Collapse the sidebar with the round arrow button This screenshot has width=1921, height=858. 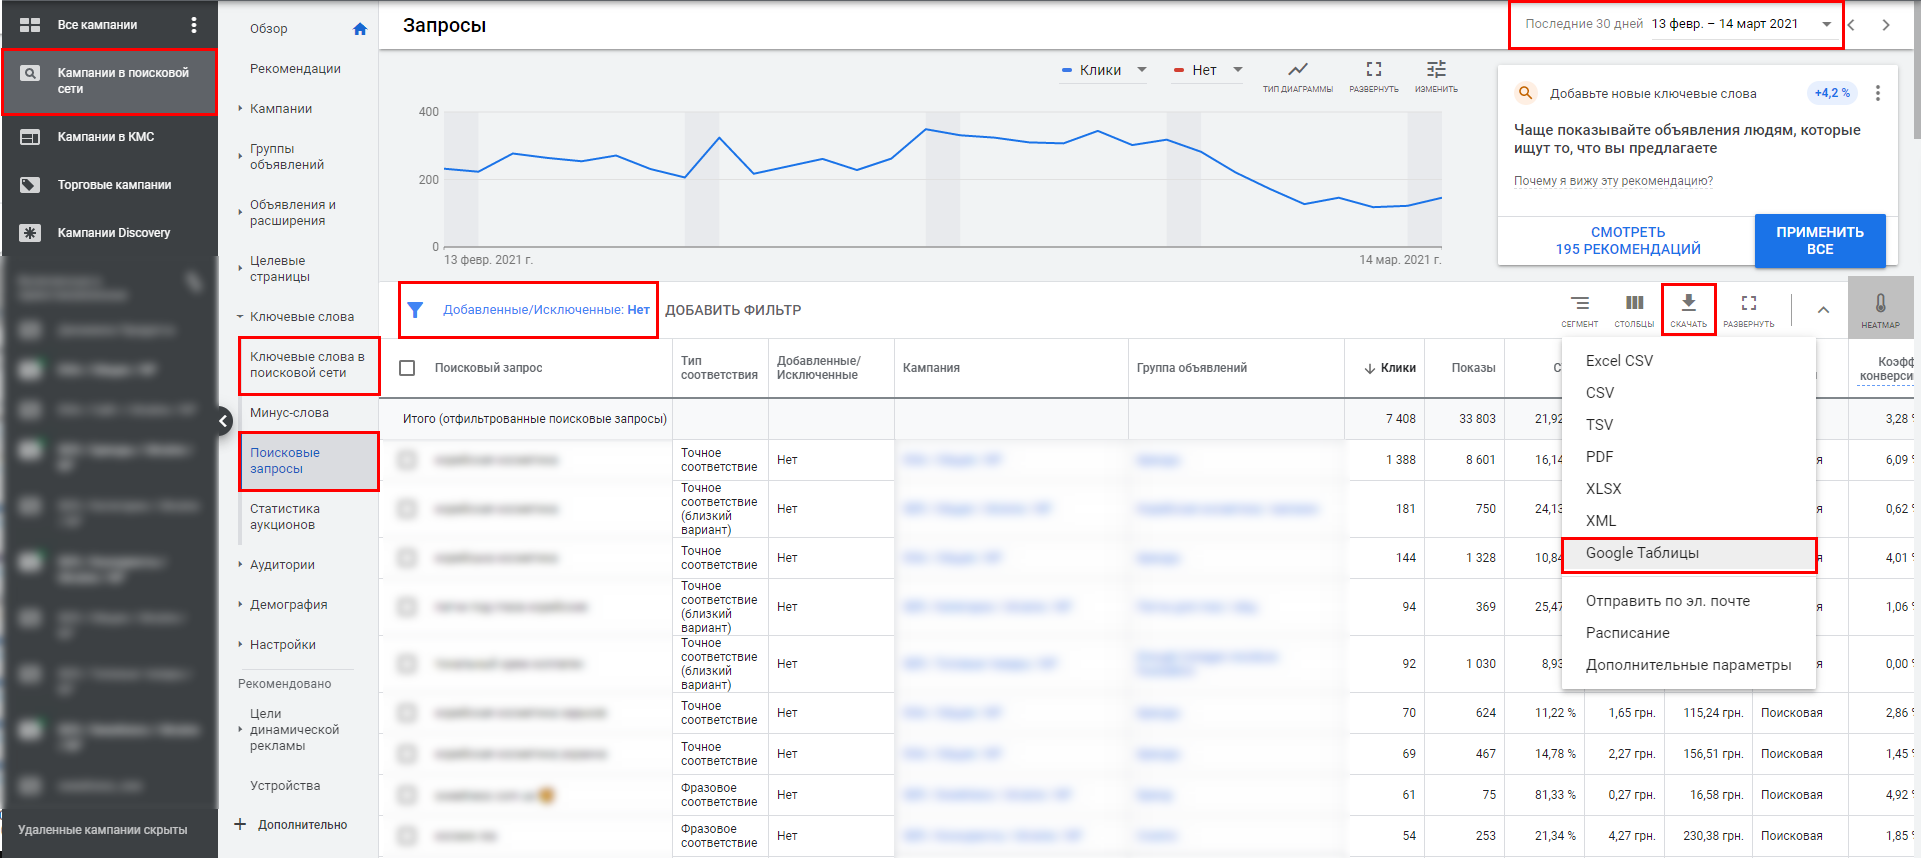point(224,422)
